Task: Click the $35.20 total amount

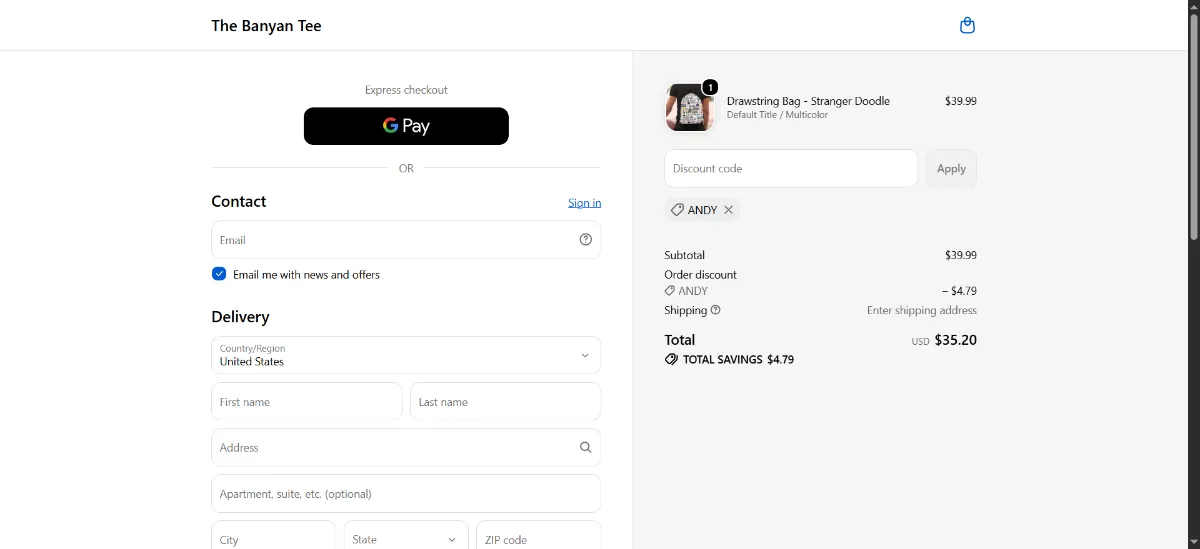Action: 956,340
